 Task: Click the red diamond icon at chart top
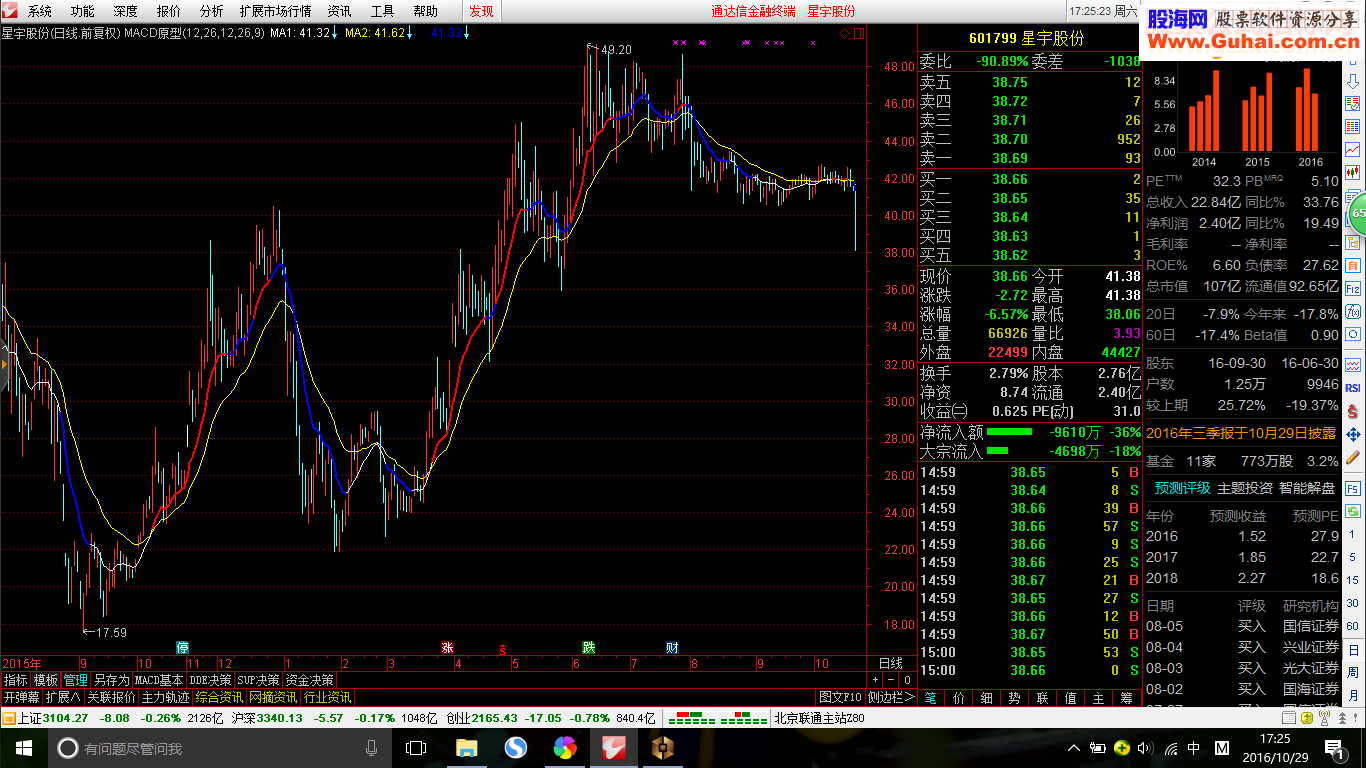point(845,33)
